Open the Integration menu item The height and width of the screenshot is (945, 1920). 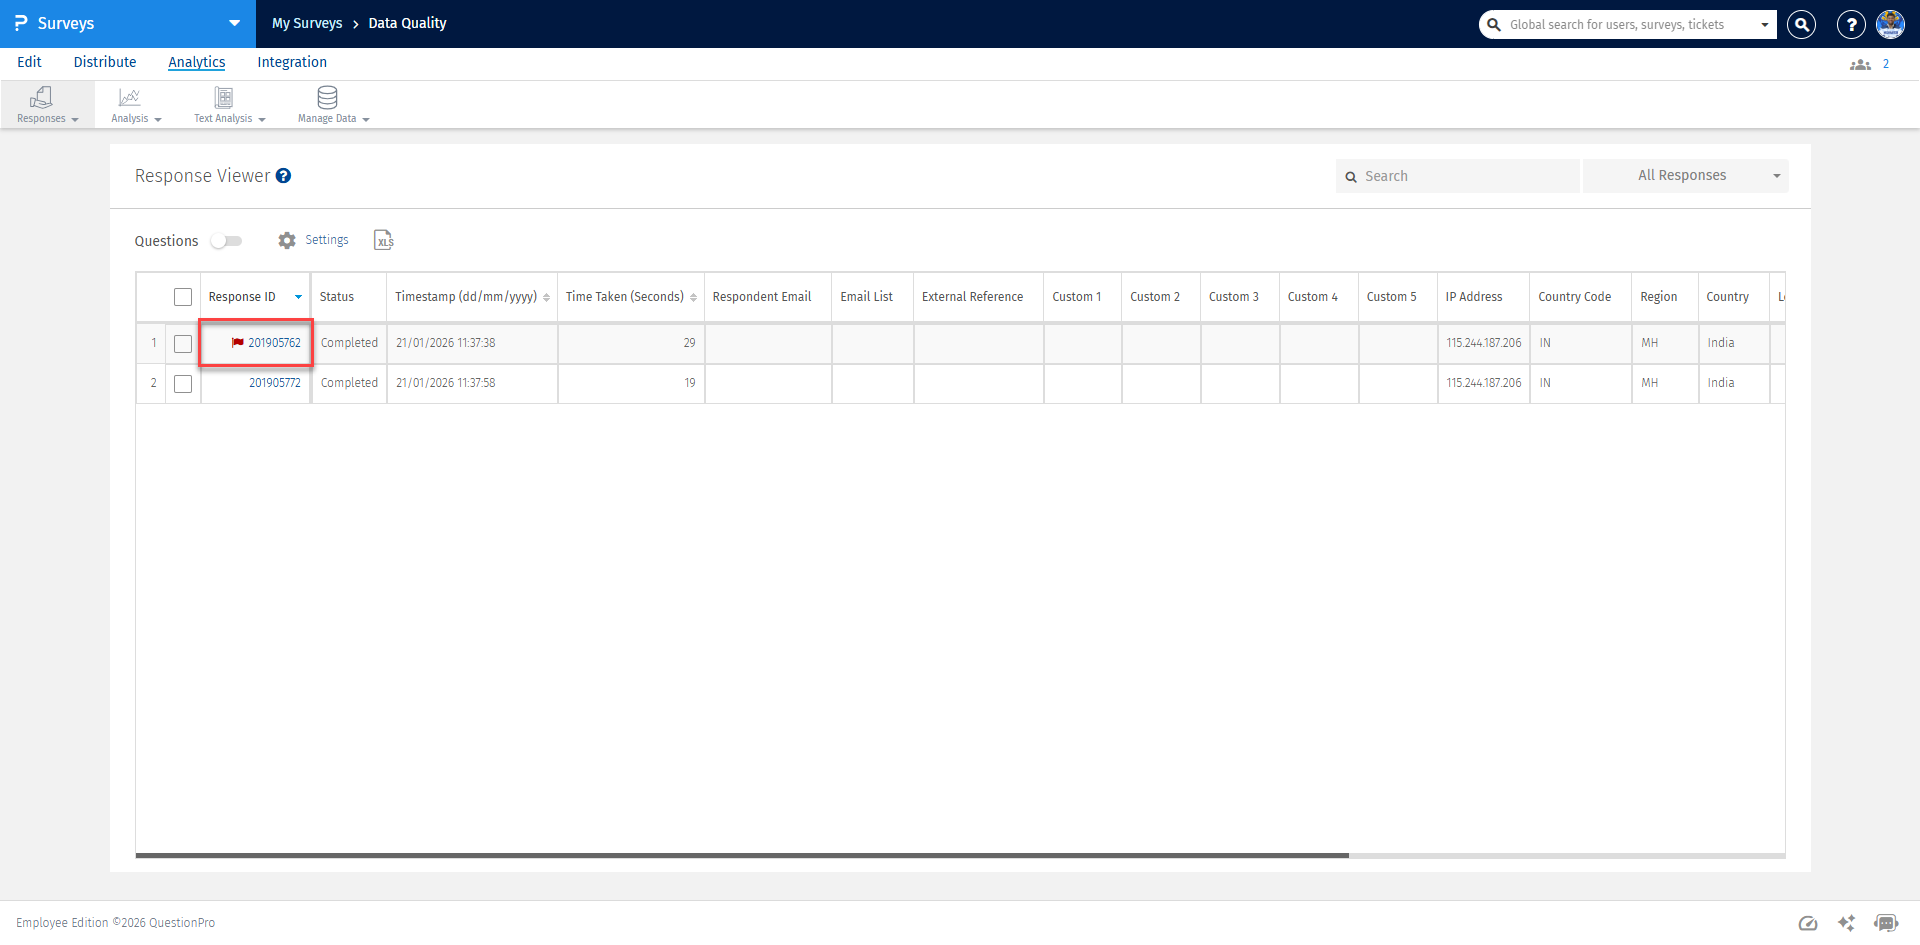[x=291, y=62]
